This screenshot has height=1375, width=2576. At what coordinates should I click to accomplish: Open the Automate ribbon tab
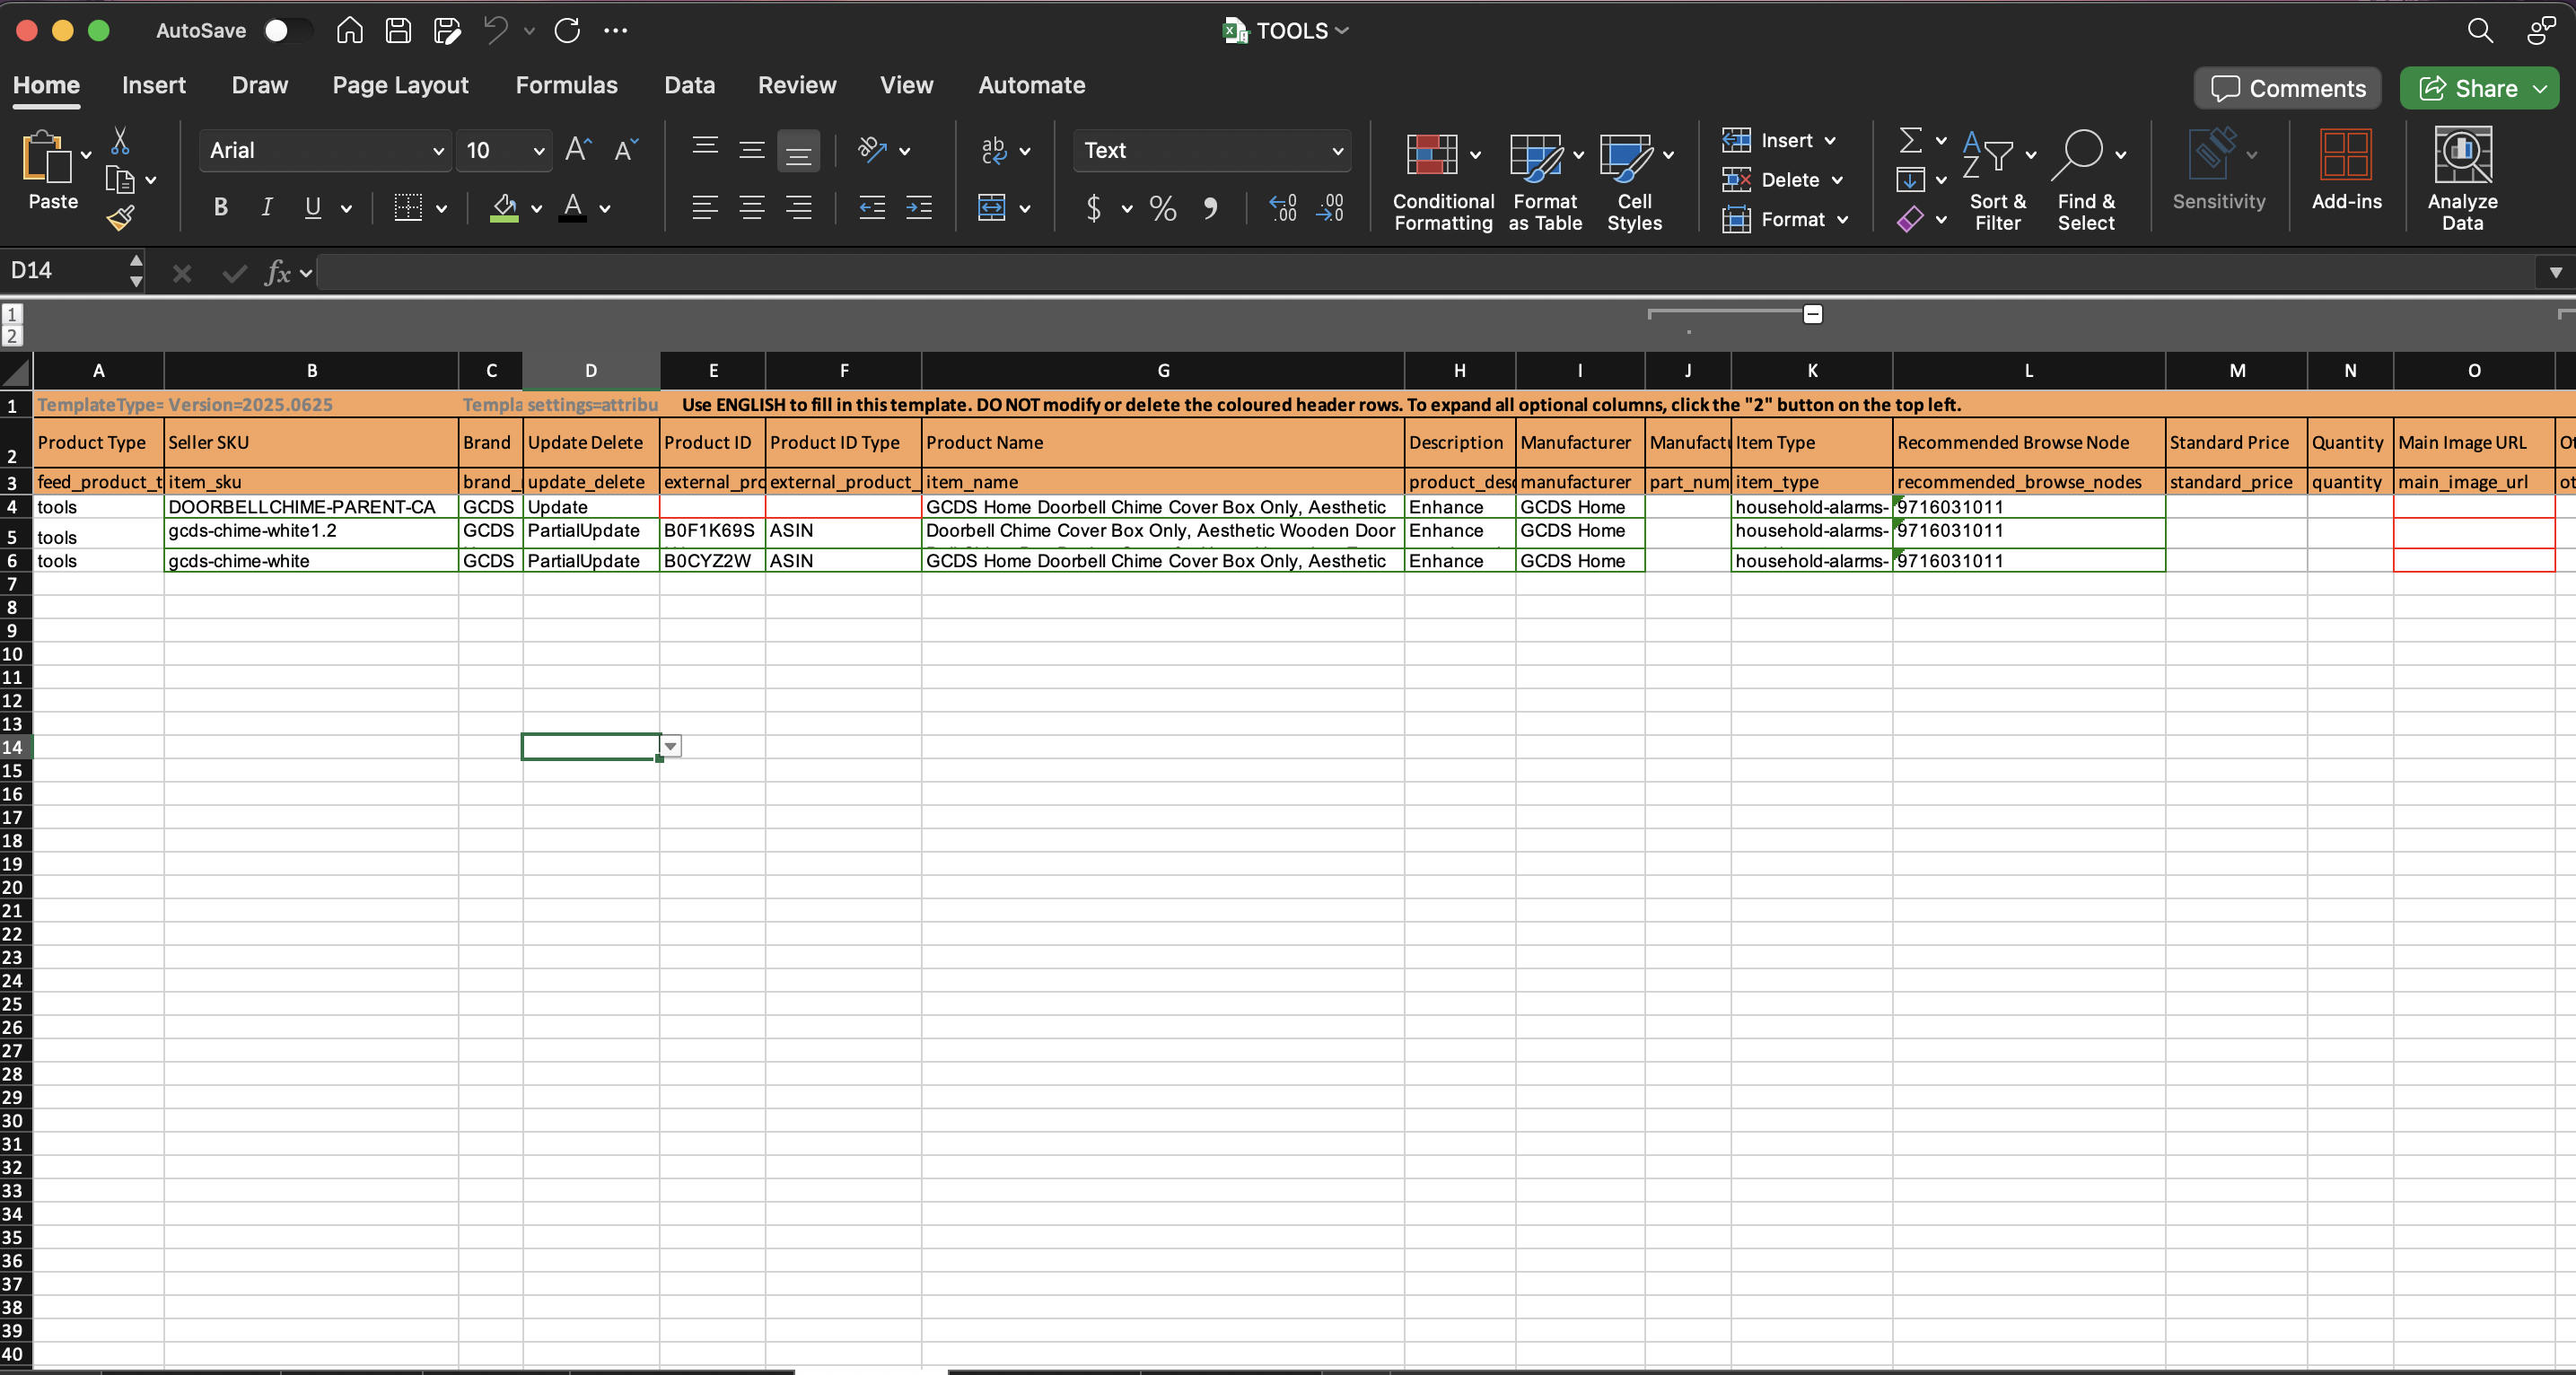(1031, 85)
